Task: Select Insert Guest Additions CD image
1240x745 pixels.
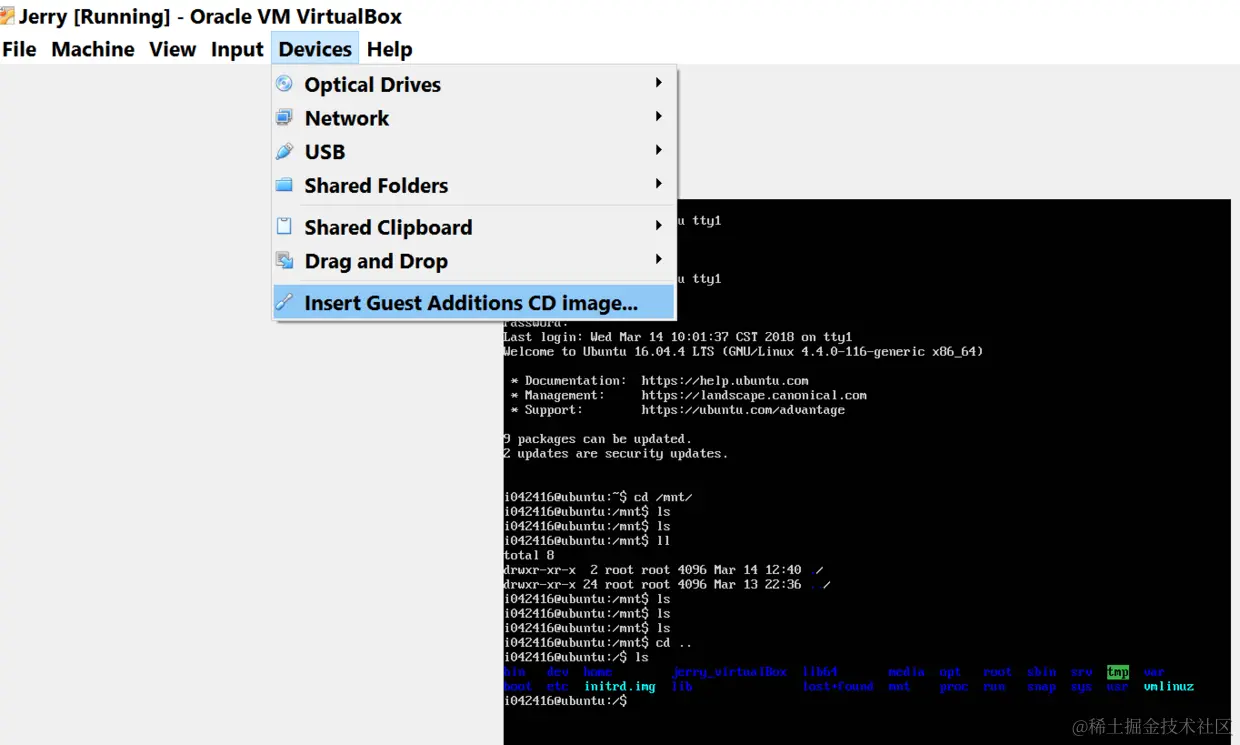Action: [474, 302]
